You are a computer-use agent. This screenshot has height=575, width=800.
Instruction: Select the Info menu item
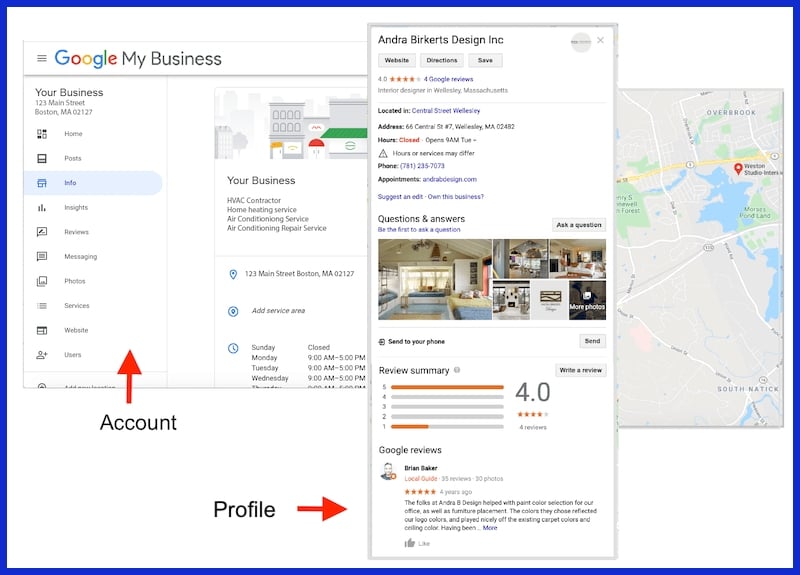pos(70,183)
